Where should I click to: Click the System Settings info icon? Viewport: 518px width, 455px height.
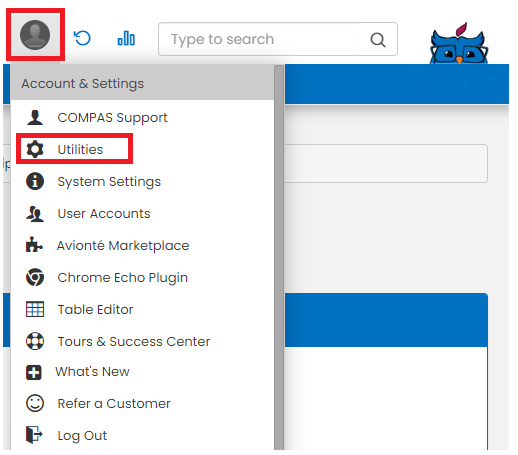(x=35, y=181)
